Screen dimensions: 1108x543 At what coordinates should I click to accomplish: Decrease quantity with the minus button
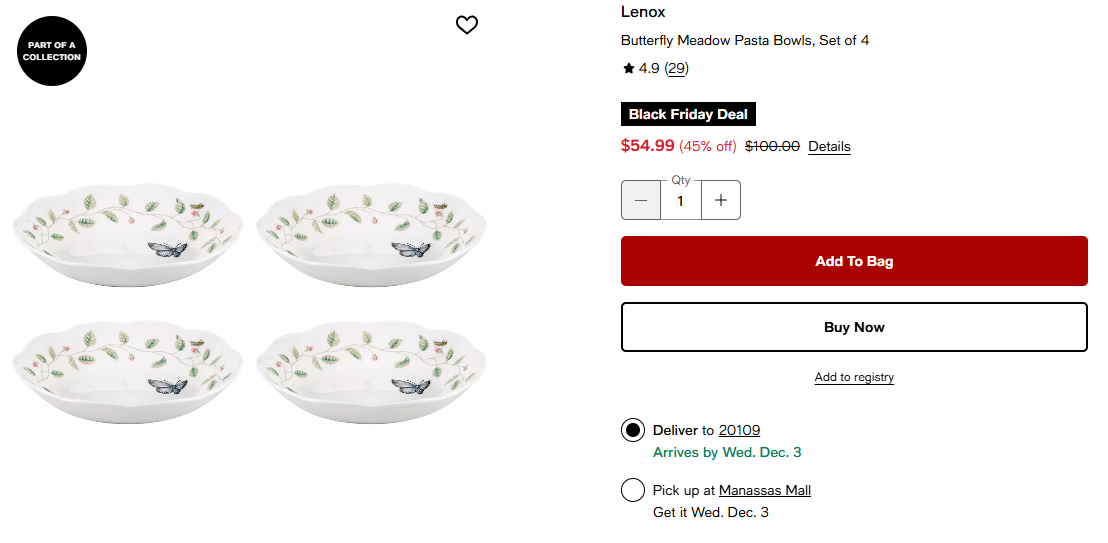[x=641, y=200]
